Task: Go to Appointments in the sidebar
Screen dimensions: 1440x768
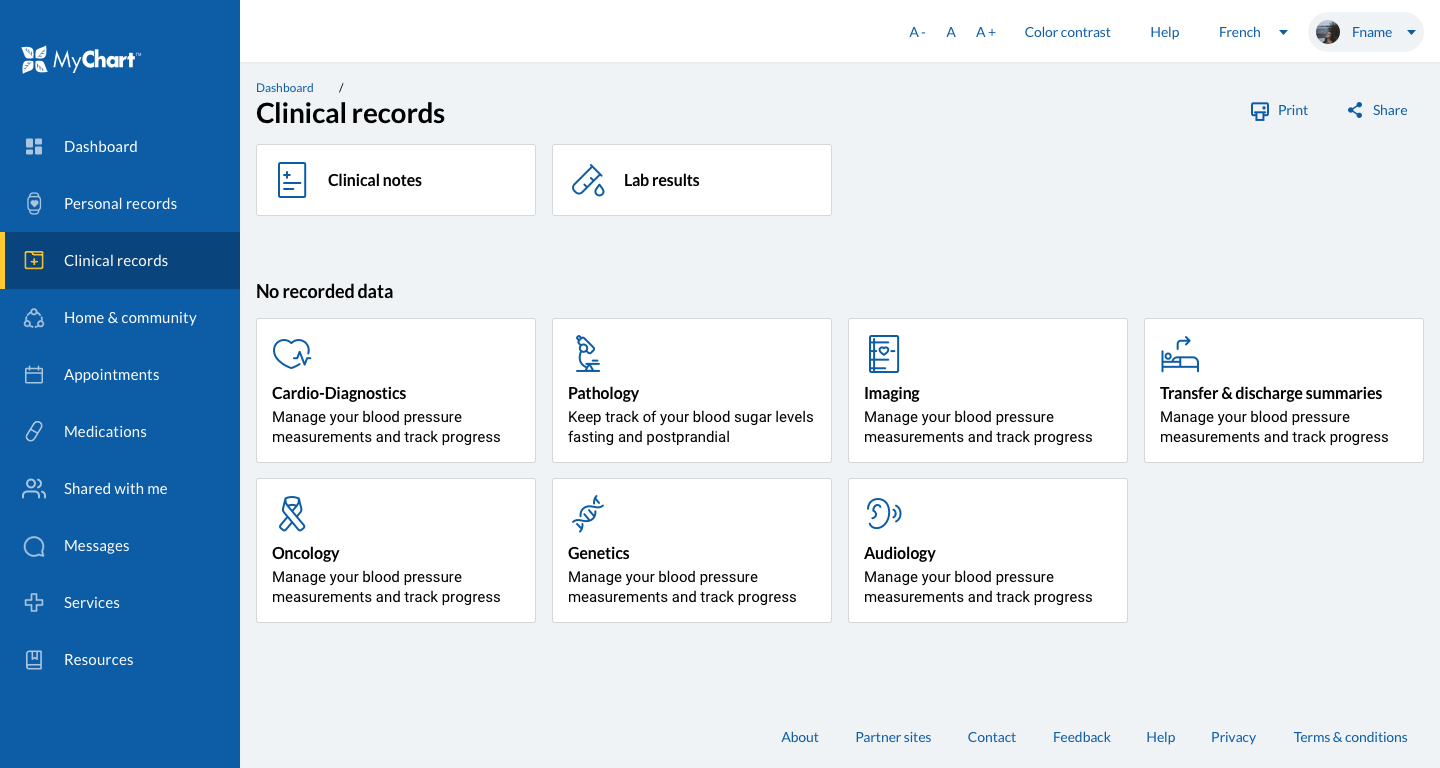Action: pyautogui.click(x=111, y=374)
